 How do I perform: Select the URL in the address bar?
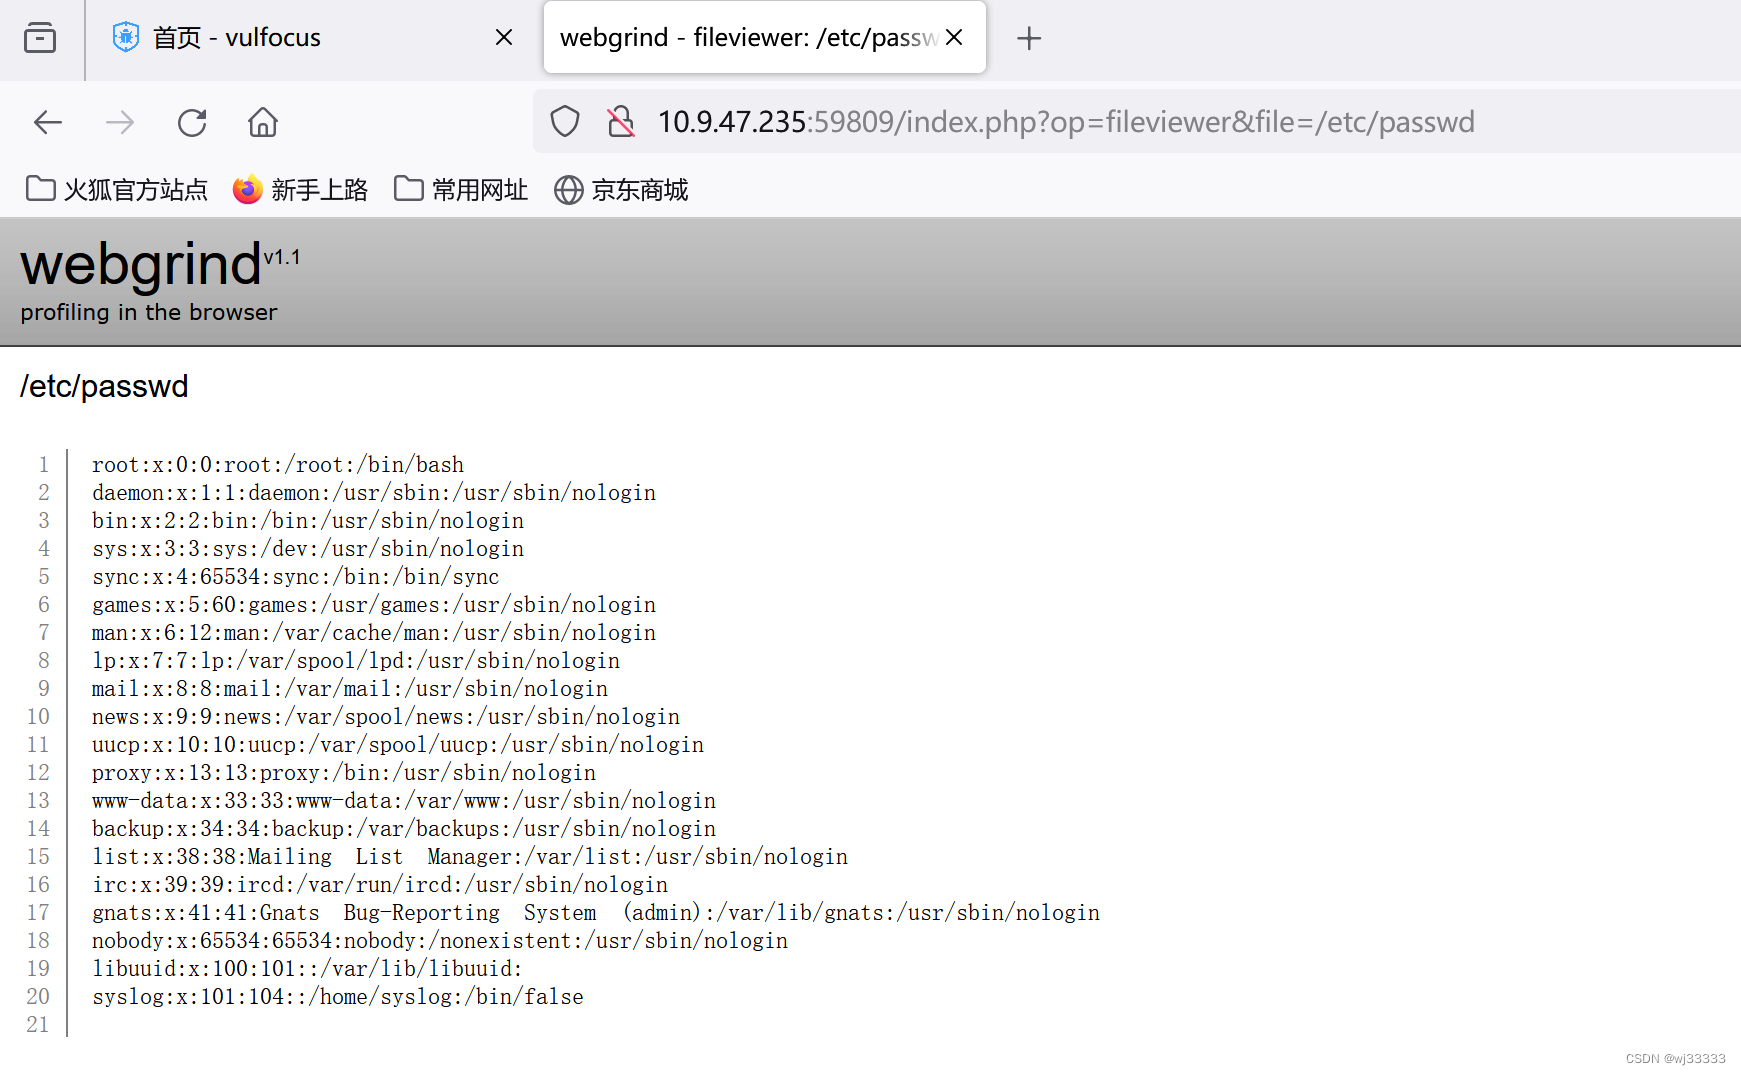(x=1065, y=121)
